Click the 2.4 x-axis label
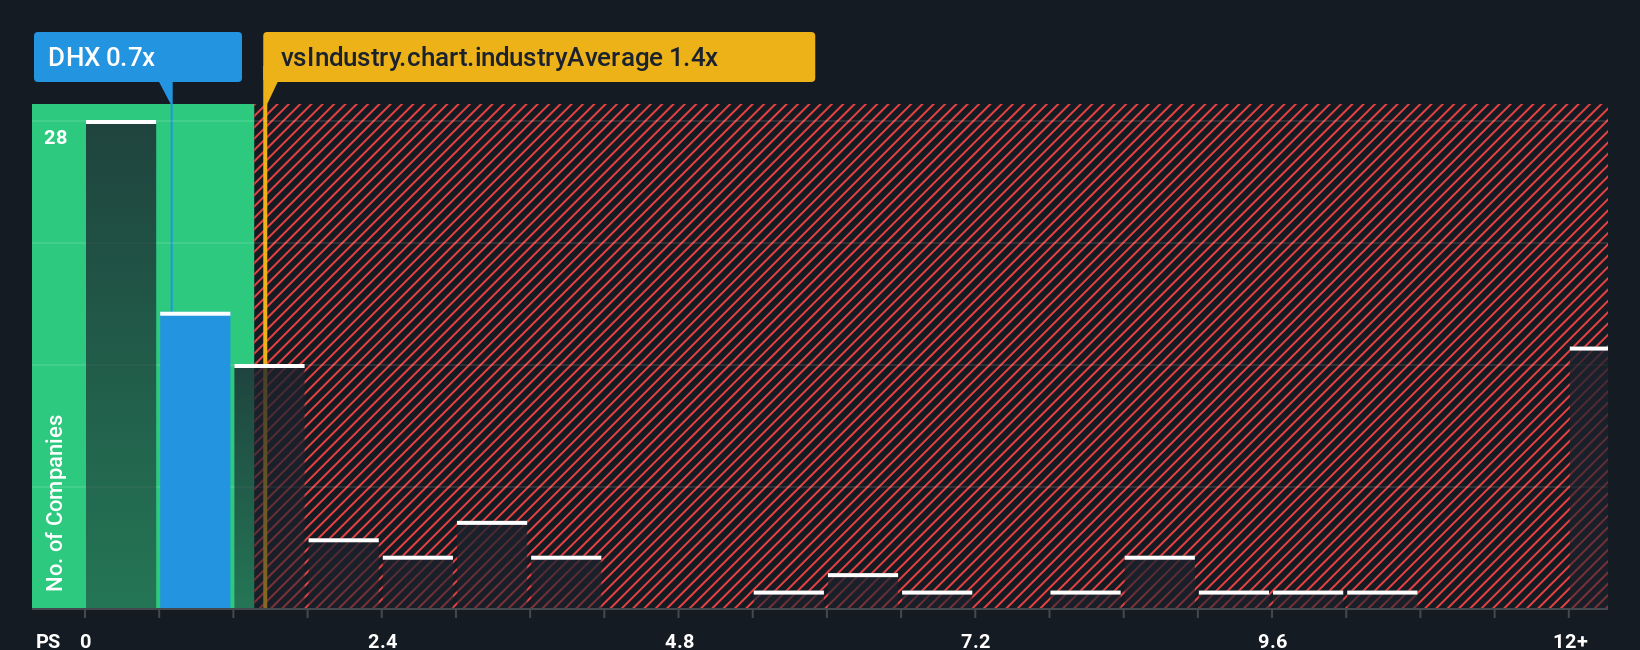Image resolution: width=1640 pixels, height=650 pixels. point(382,640)
